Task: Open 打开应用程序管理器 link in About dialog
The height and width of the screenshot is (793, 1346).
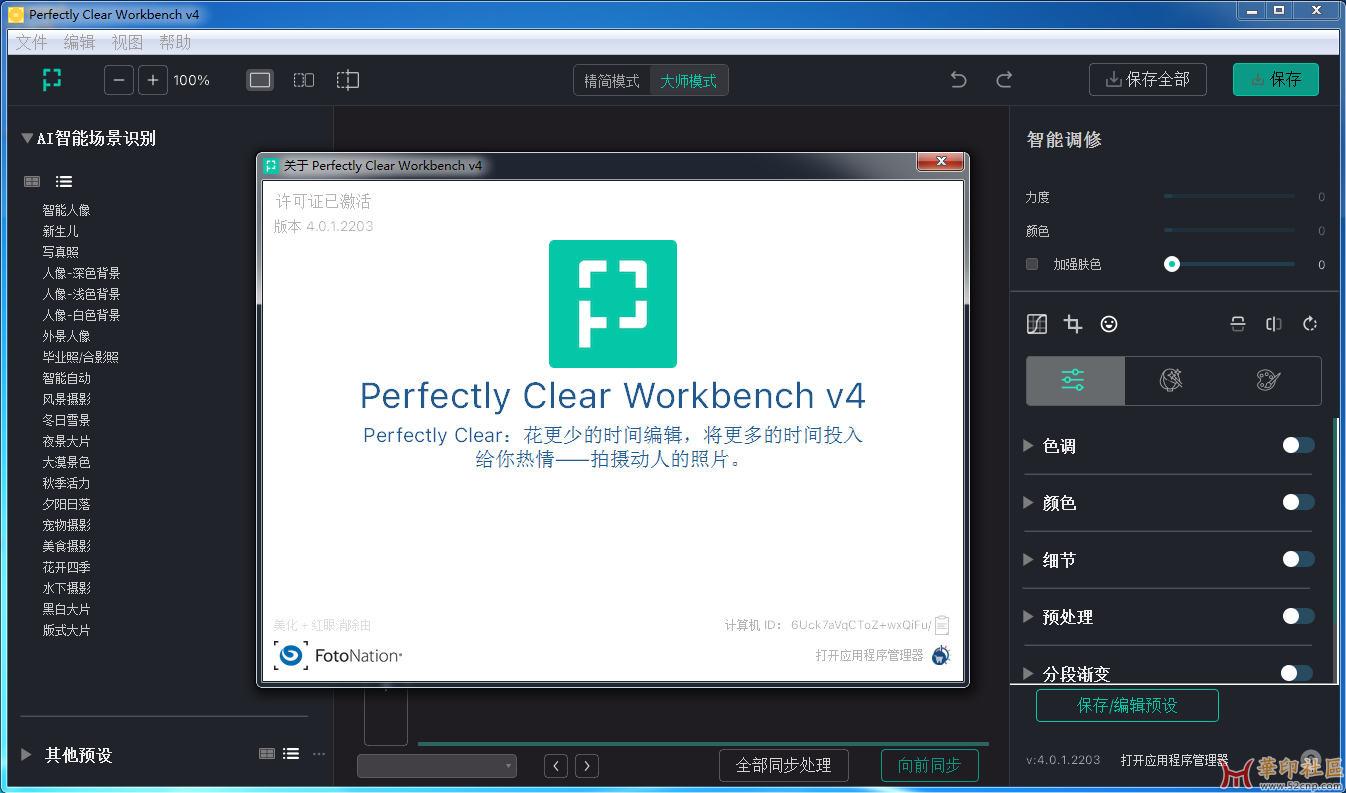Action: click(x=870, y=656)
